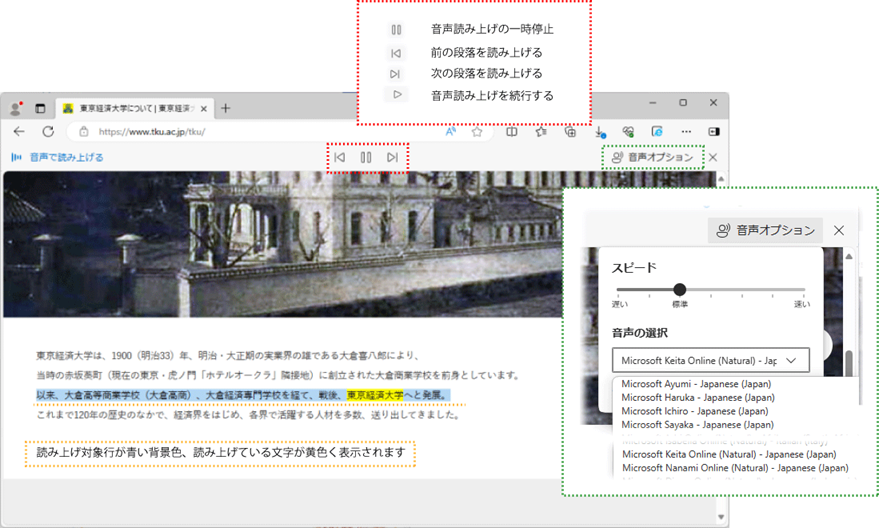Open the Favorites list icon

tap(541, 132)
